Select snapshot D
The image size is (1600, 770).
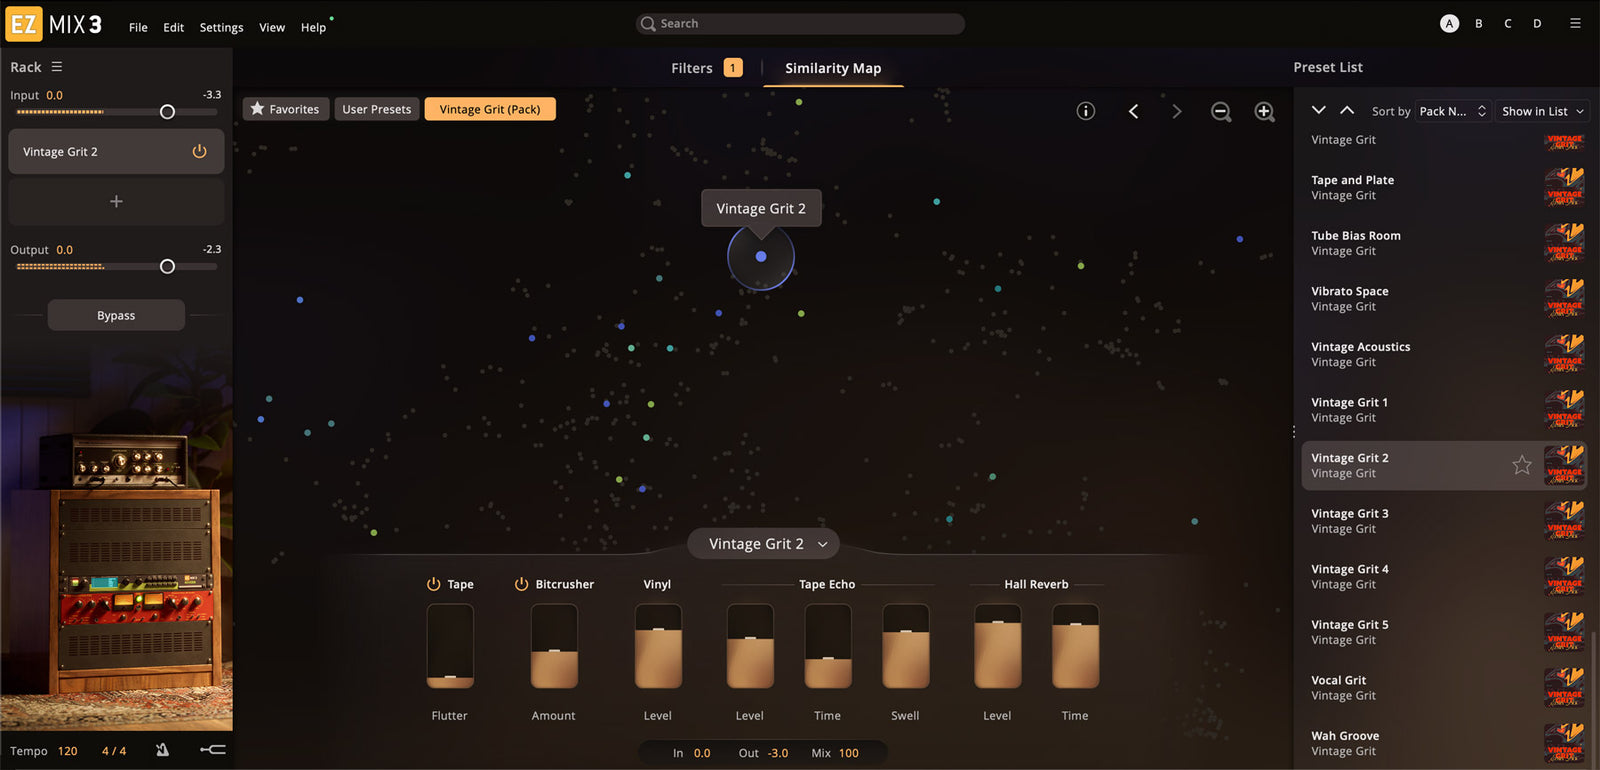(1537, 23)
